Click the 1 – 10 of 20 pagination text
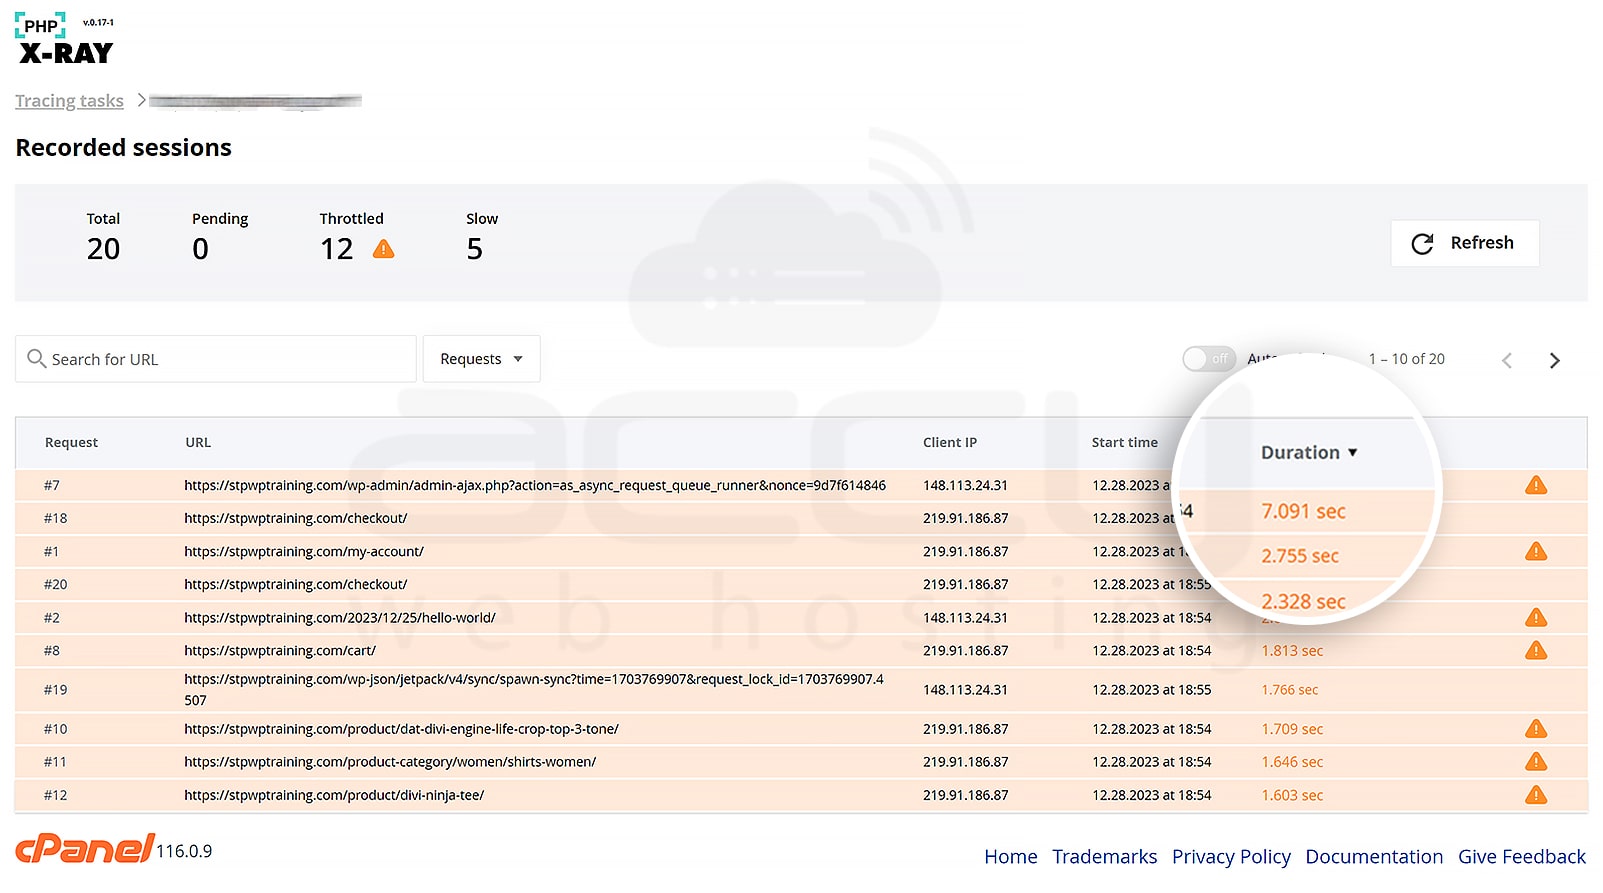1603x893 pixels. [1406, 359]
